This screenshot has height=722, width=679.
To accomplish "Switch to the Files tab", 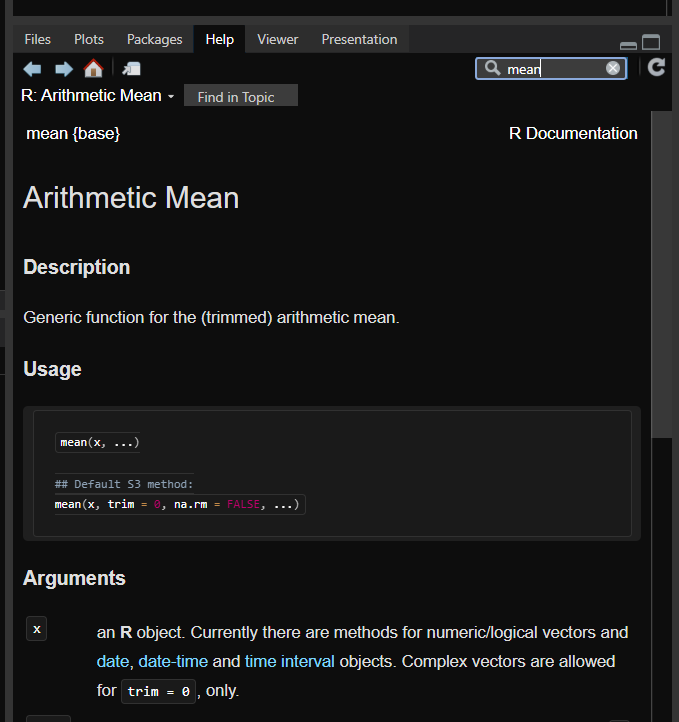I will (x=38, y=39).
